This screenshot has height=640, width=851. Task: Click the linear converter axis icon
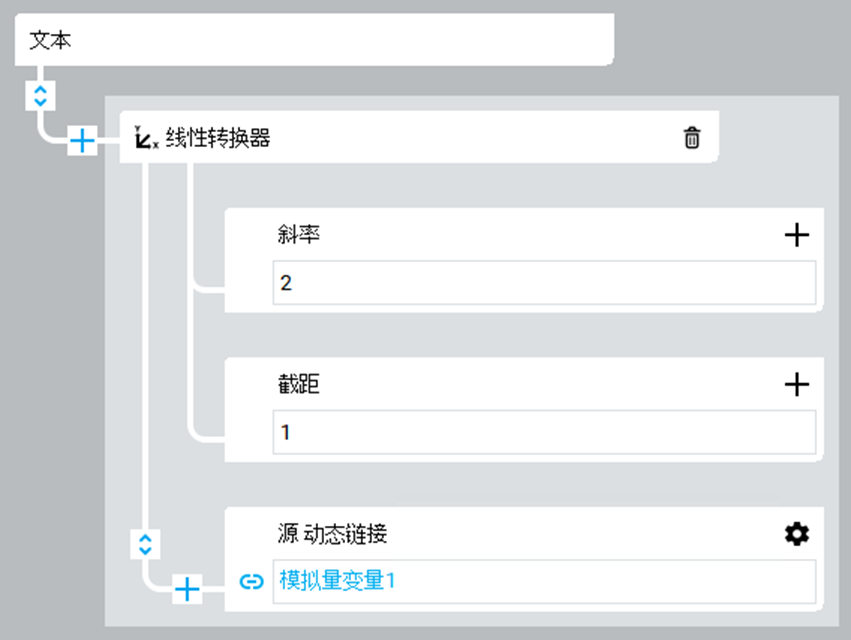[147, 139]
